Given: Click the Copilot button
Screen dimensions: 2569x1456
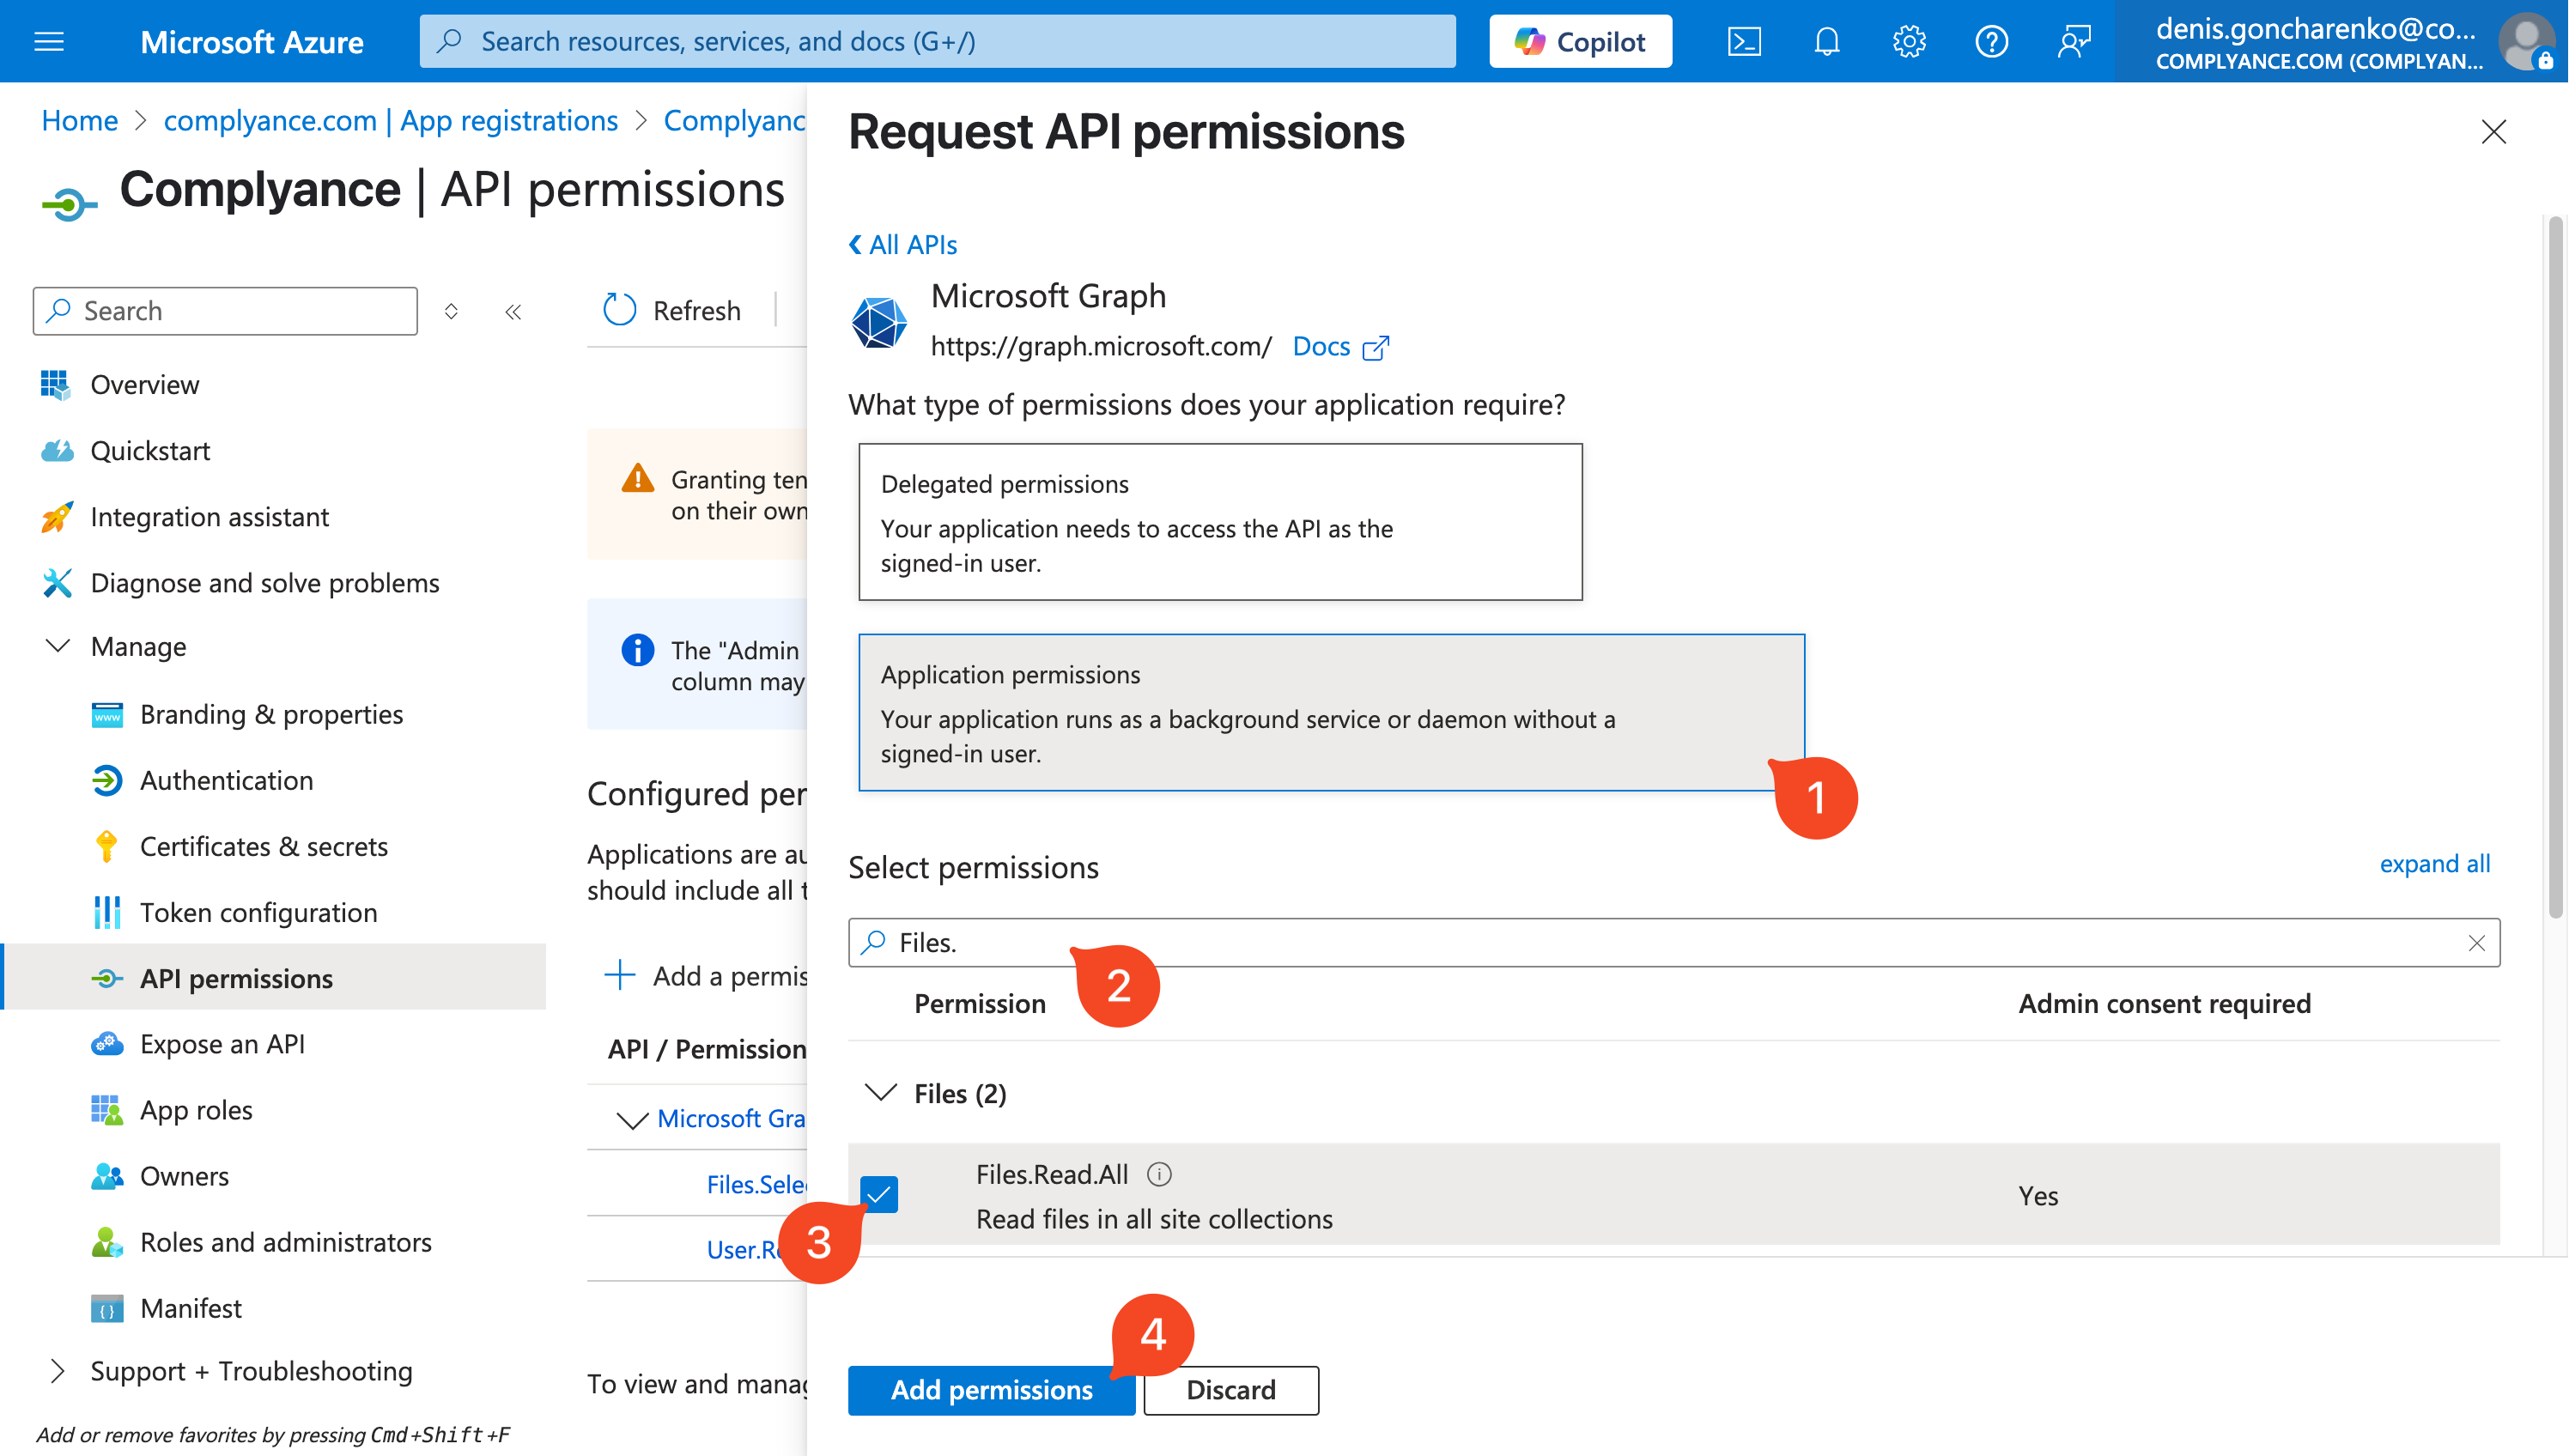Looking at the screenshot, I should click(1579, 41).
